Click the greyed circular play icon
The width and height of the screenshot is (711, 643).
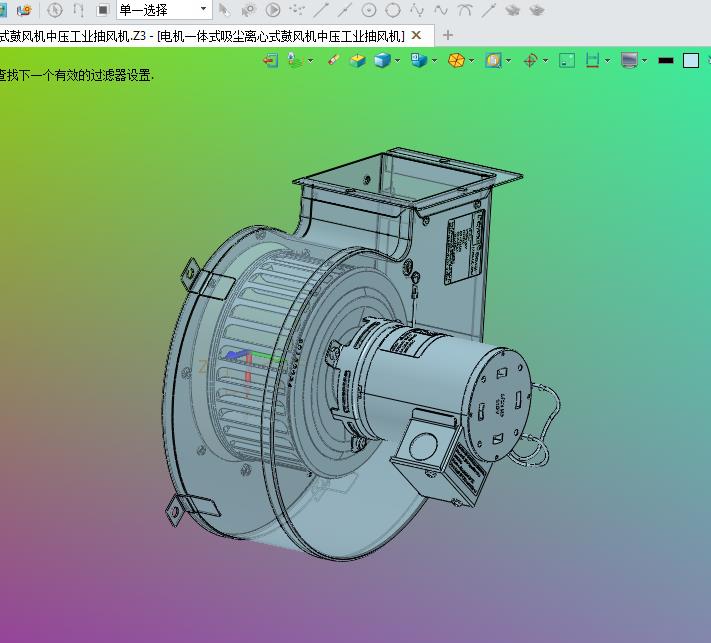click(273, 10)
